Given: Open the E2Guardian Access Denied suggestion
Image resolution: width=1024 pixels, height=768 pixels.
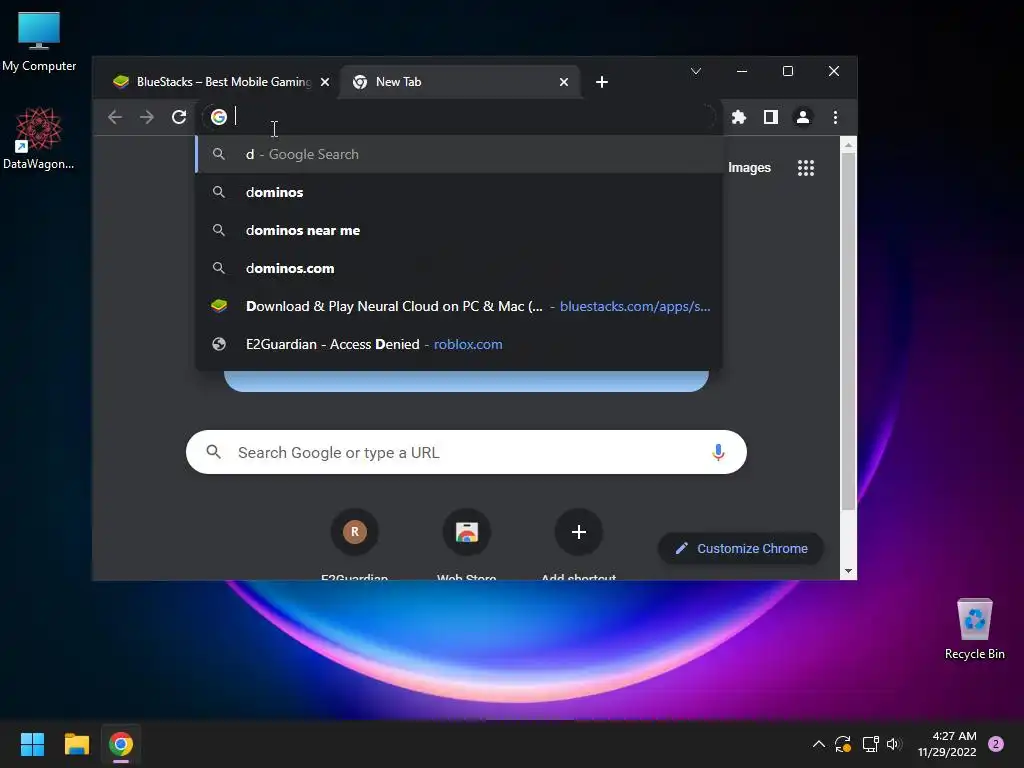Looking at the screenshot, I should pyautogui.click(x=459, y=344).
